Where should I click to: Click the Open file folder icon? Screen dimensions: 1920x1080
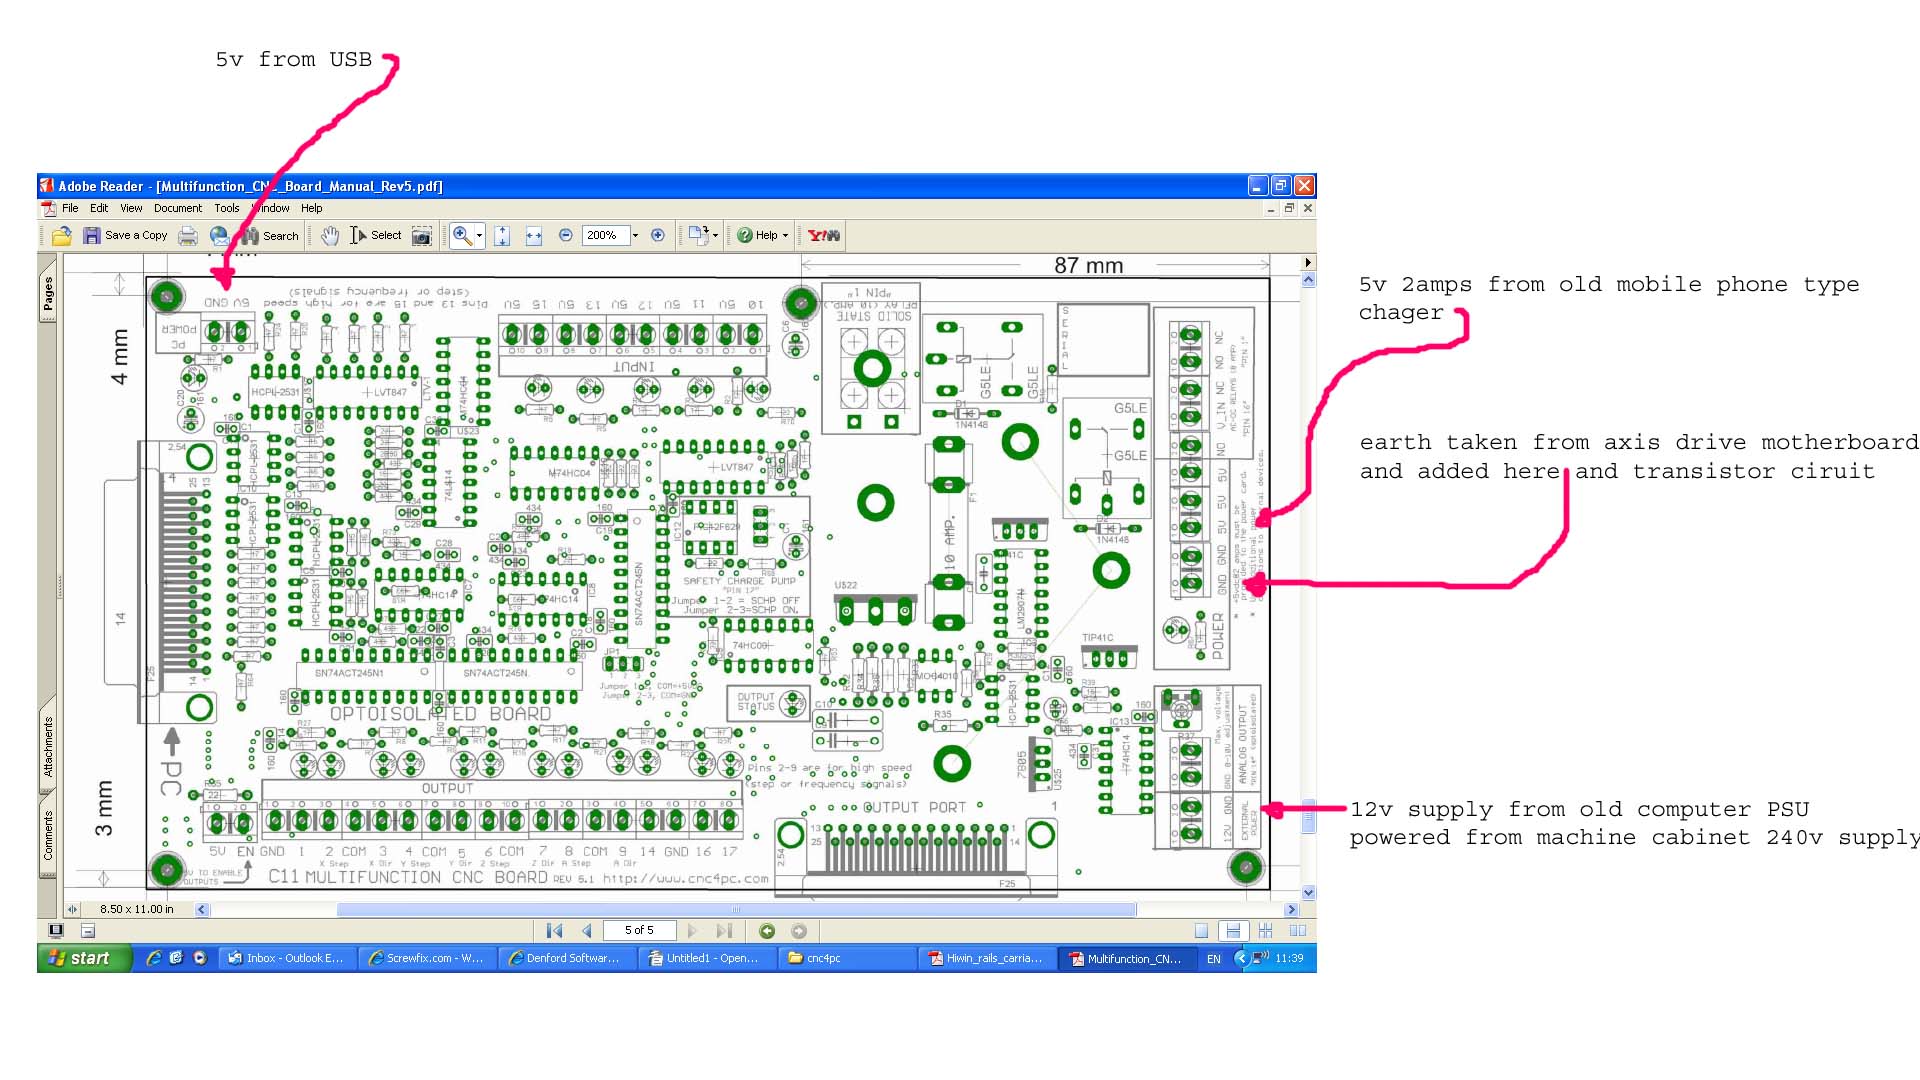click(x=62, y=236)
